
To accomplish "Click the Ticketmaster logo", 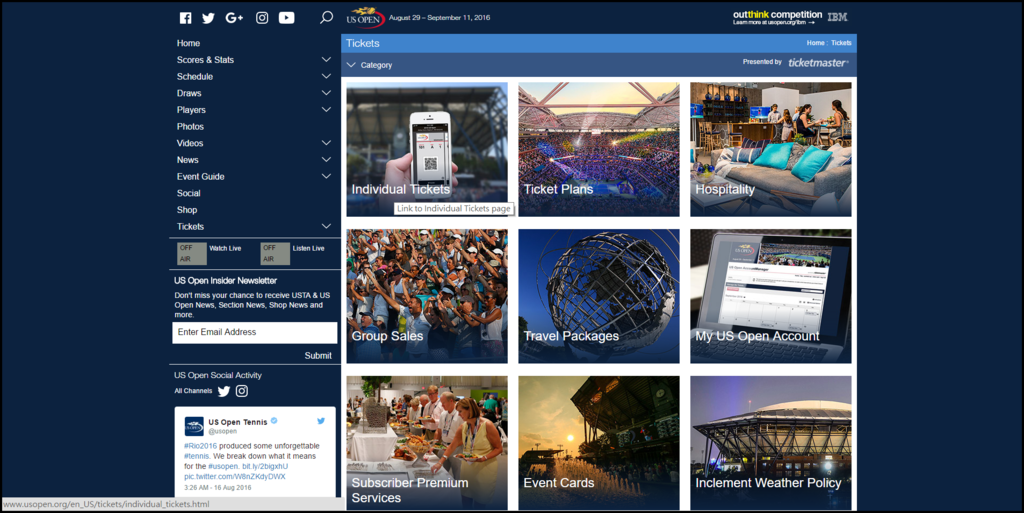I will (x=818, y=63).
